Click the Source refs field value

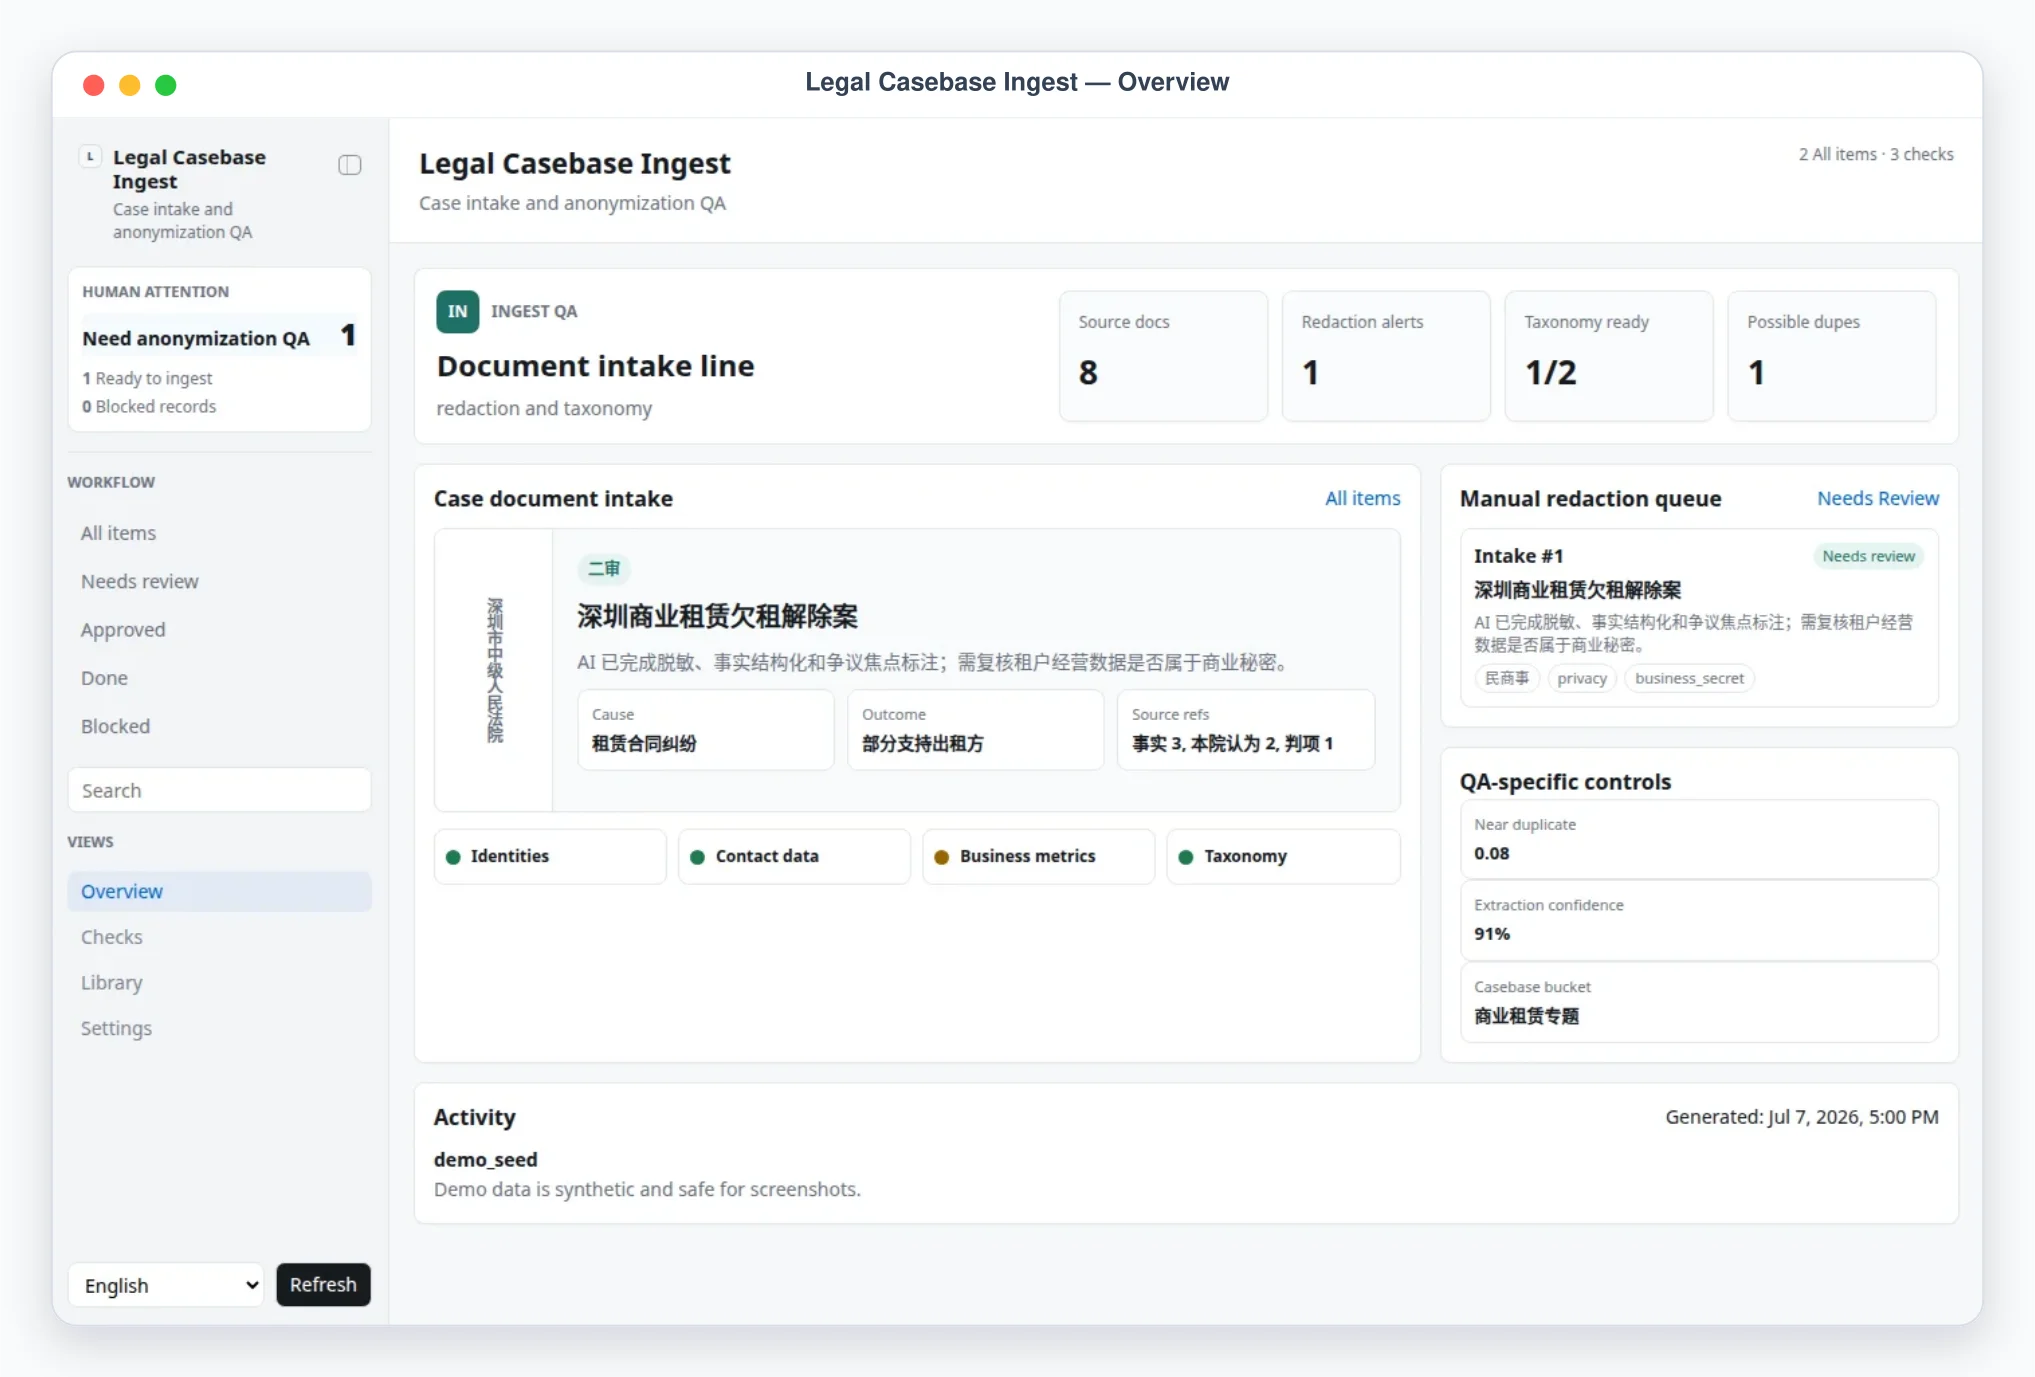[1232, 743]
